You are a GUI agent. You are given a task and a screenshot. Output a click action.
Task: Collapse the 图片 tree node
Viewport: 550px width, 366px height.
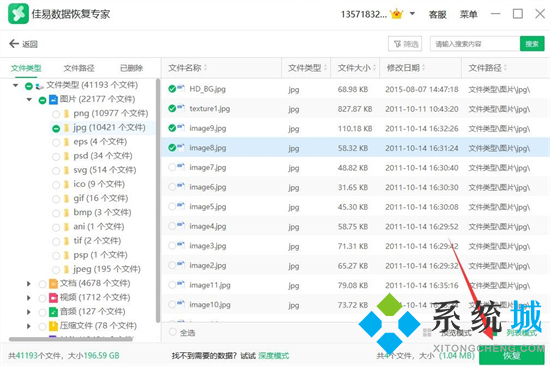click(29, 100)
